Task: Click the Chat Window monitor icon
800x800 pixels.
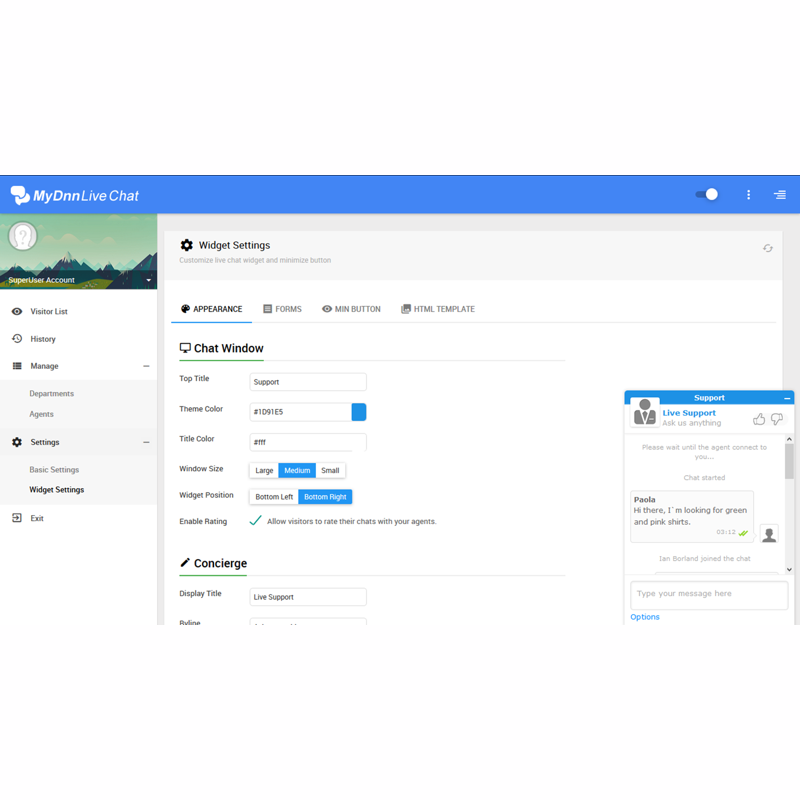Action: coord(185,348)
